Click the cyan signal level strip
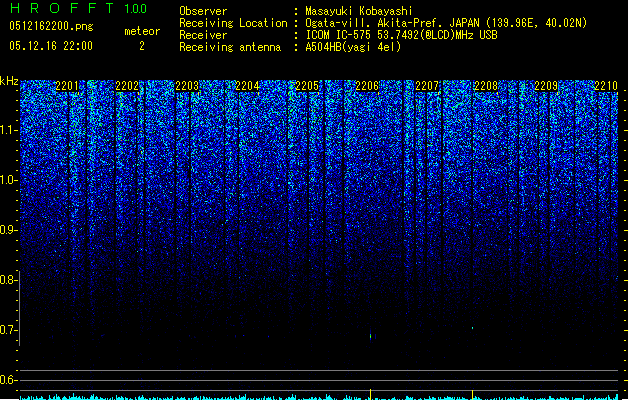Viewport: 629px width, 400px height. tap(319, 397)
